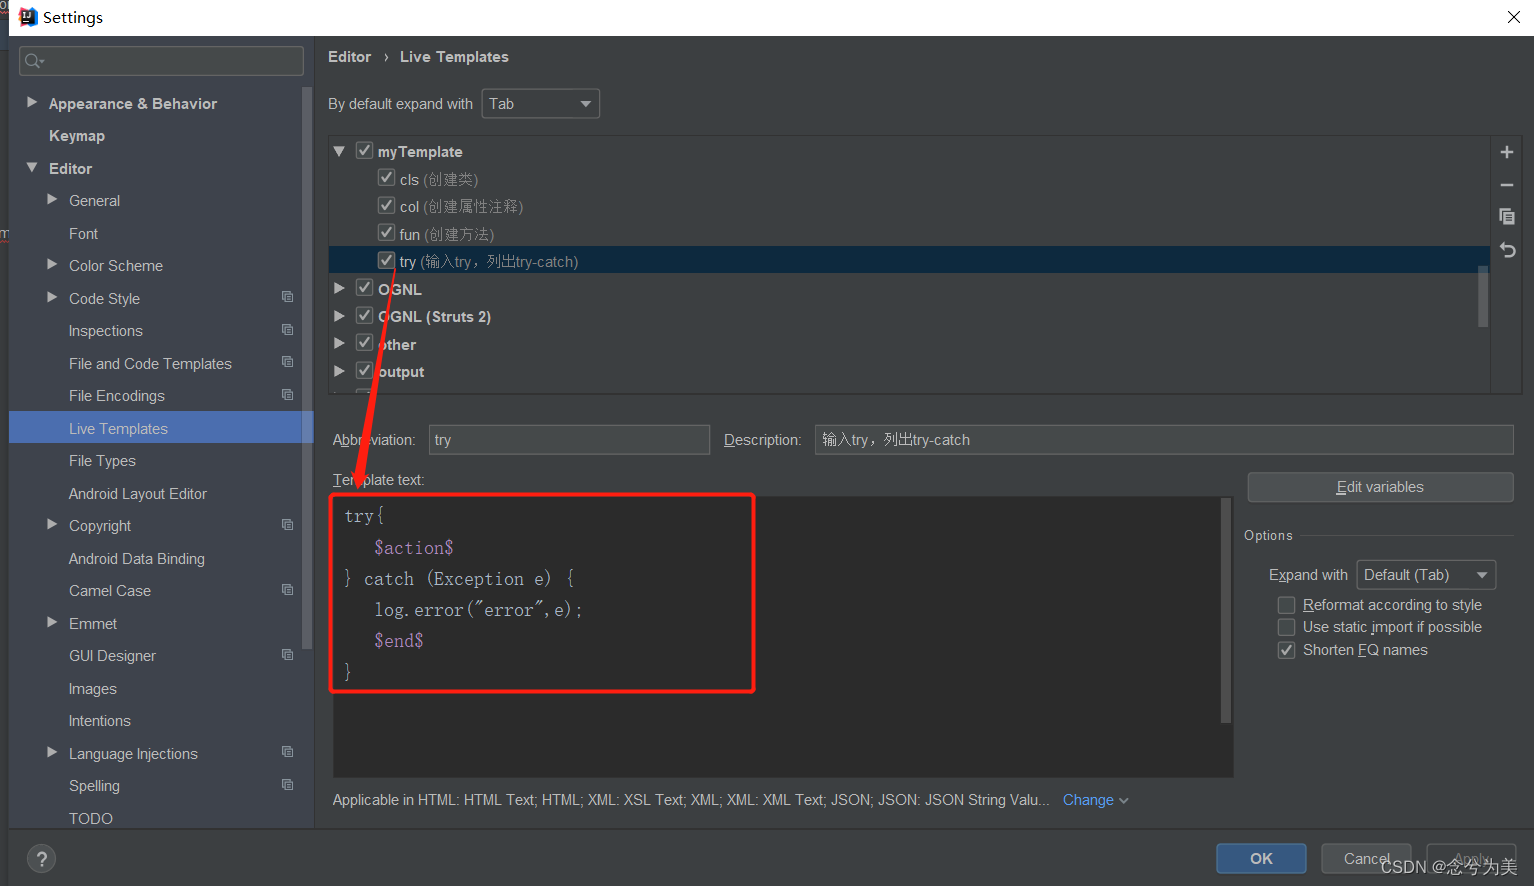This screenshot has width=1534, height=886.
Task: Open Intentions settings page
Action: click(99, 721)
